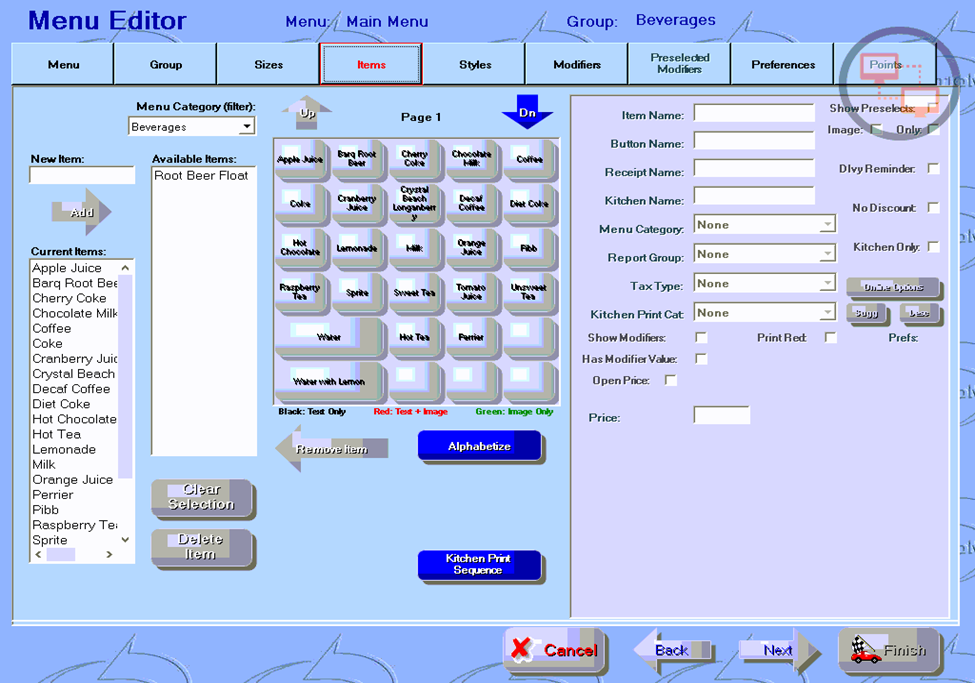The width and height of the screenshot is (975, 683).
Task: Select the Tomato Juice menu button
Action: click(471, 292)
